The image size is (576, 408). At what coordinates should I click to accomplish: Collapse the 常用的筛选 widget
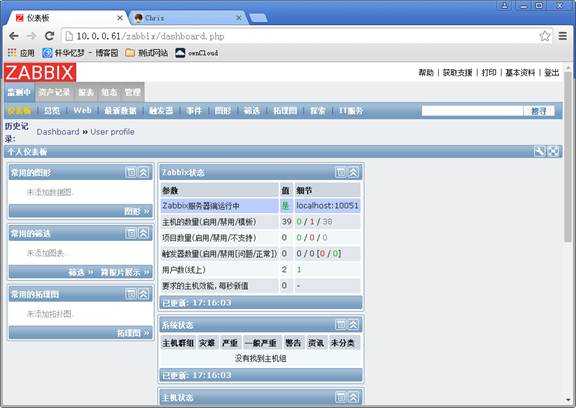pos(144,233)
